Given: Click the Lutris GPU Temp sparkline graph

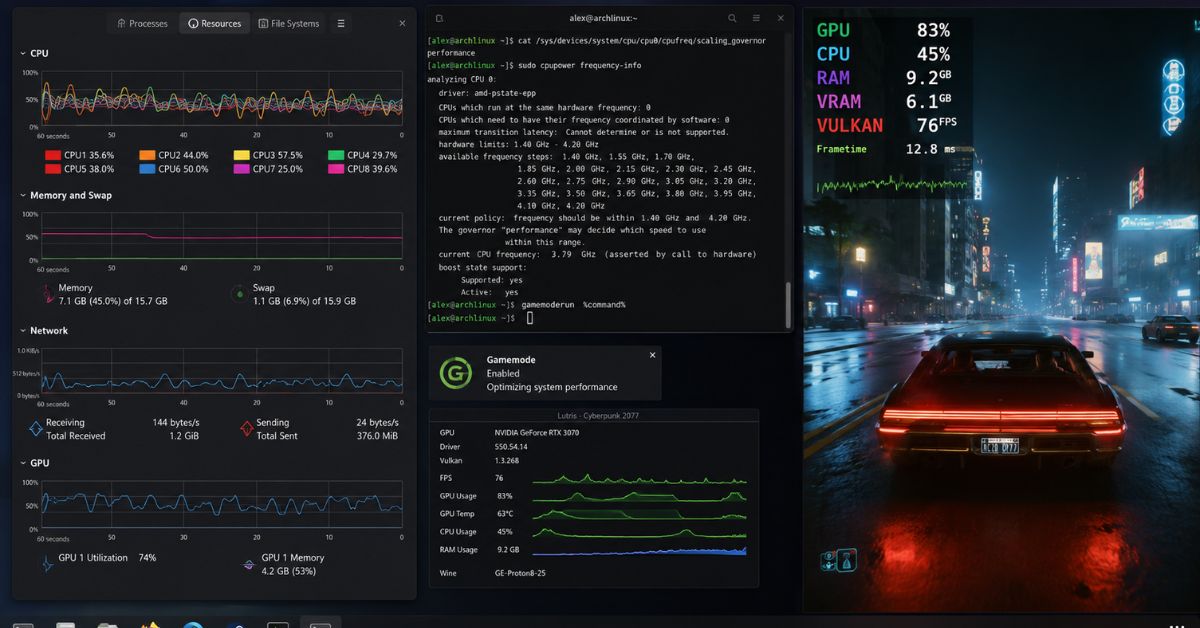Looking at the screenshot, I should 639,513.
